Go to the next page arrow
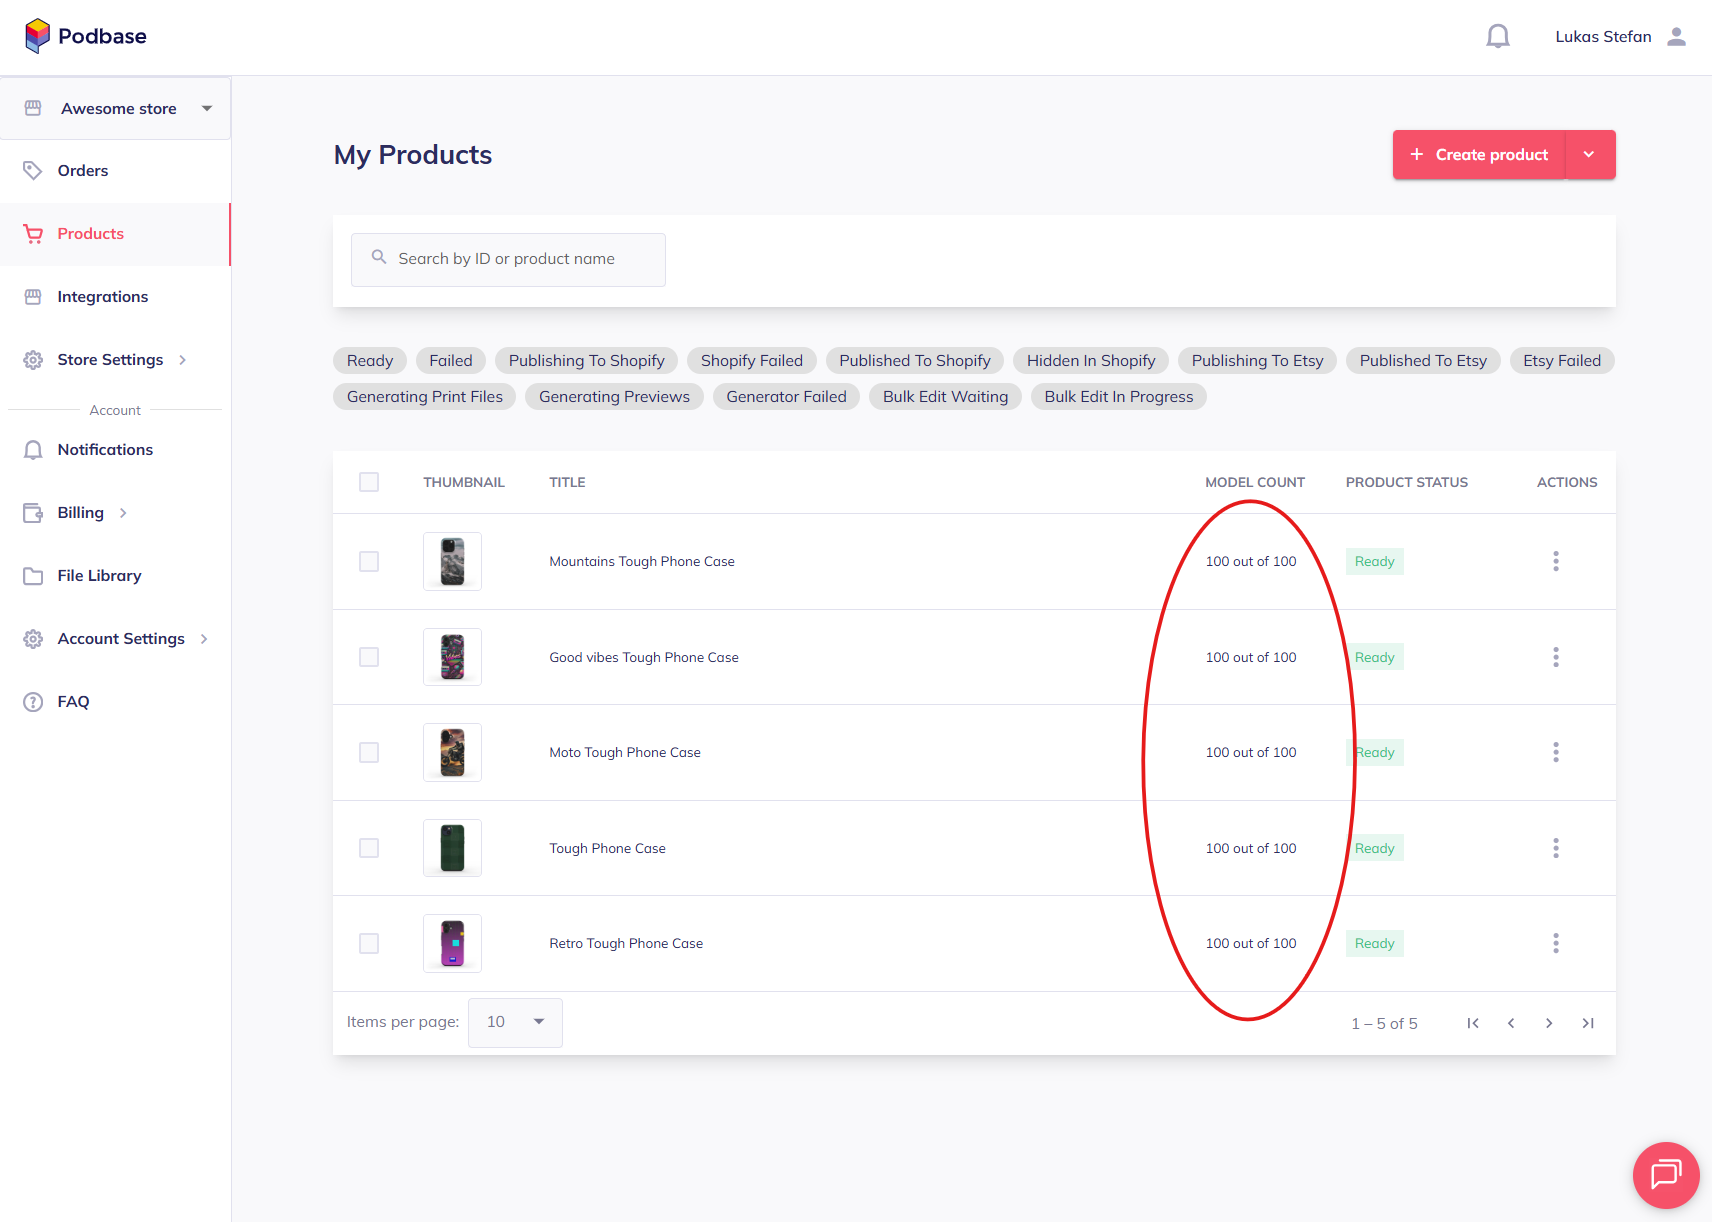 1548,1023
